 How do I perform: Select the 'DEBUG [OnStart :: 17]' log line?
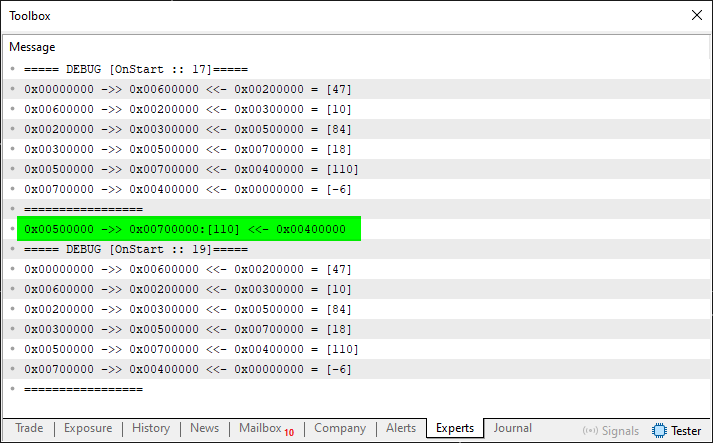[356, 69]
